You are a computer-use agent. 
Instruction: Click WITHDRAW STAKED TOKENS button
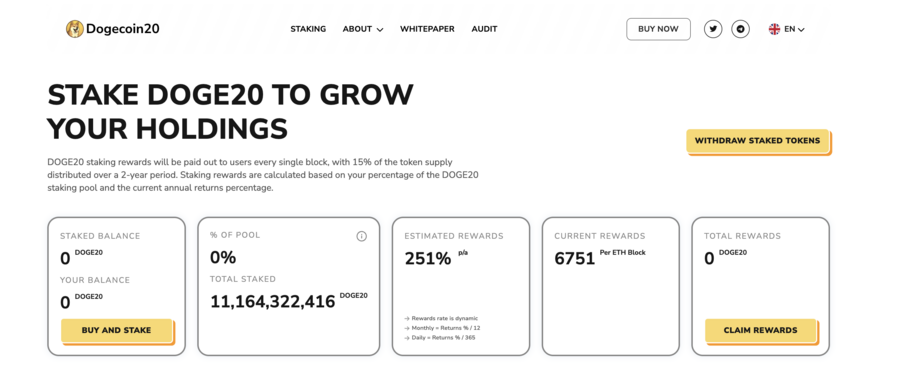pyautogui.click(x=758, y=141)
